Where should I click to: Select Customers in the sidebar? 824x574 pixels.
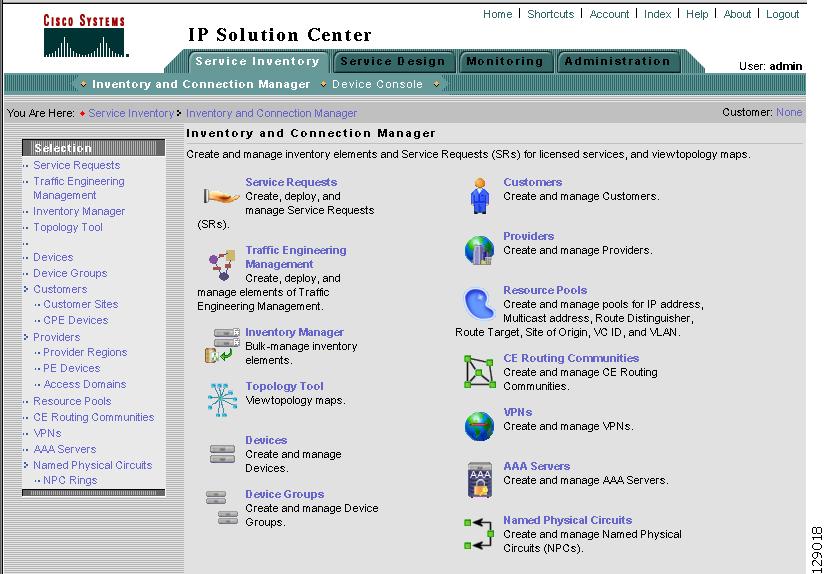60,289
